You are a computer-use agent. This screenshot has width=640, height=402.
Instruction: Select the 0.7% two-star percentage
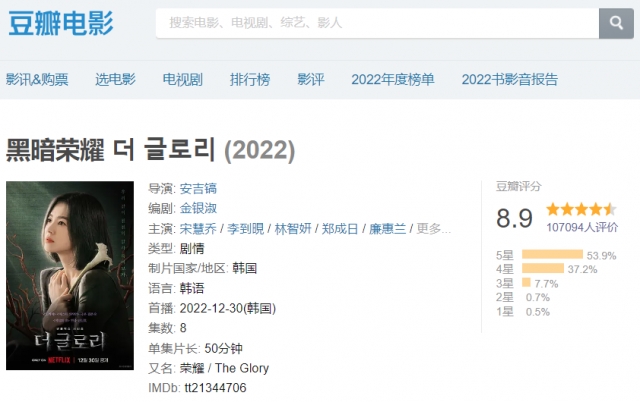[x=538, y=298]
